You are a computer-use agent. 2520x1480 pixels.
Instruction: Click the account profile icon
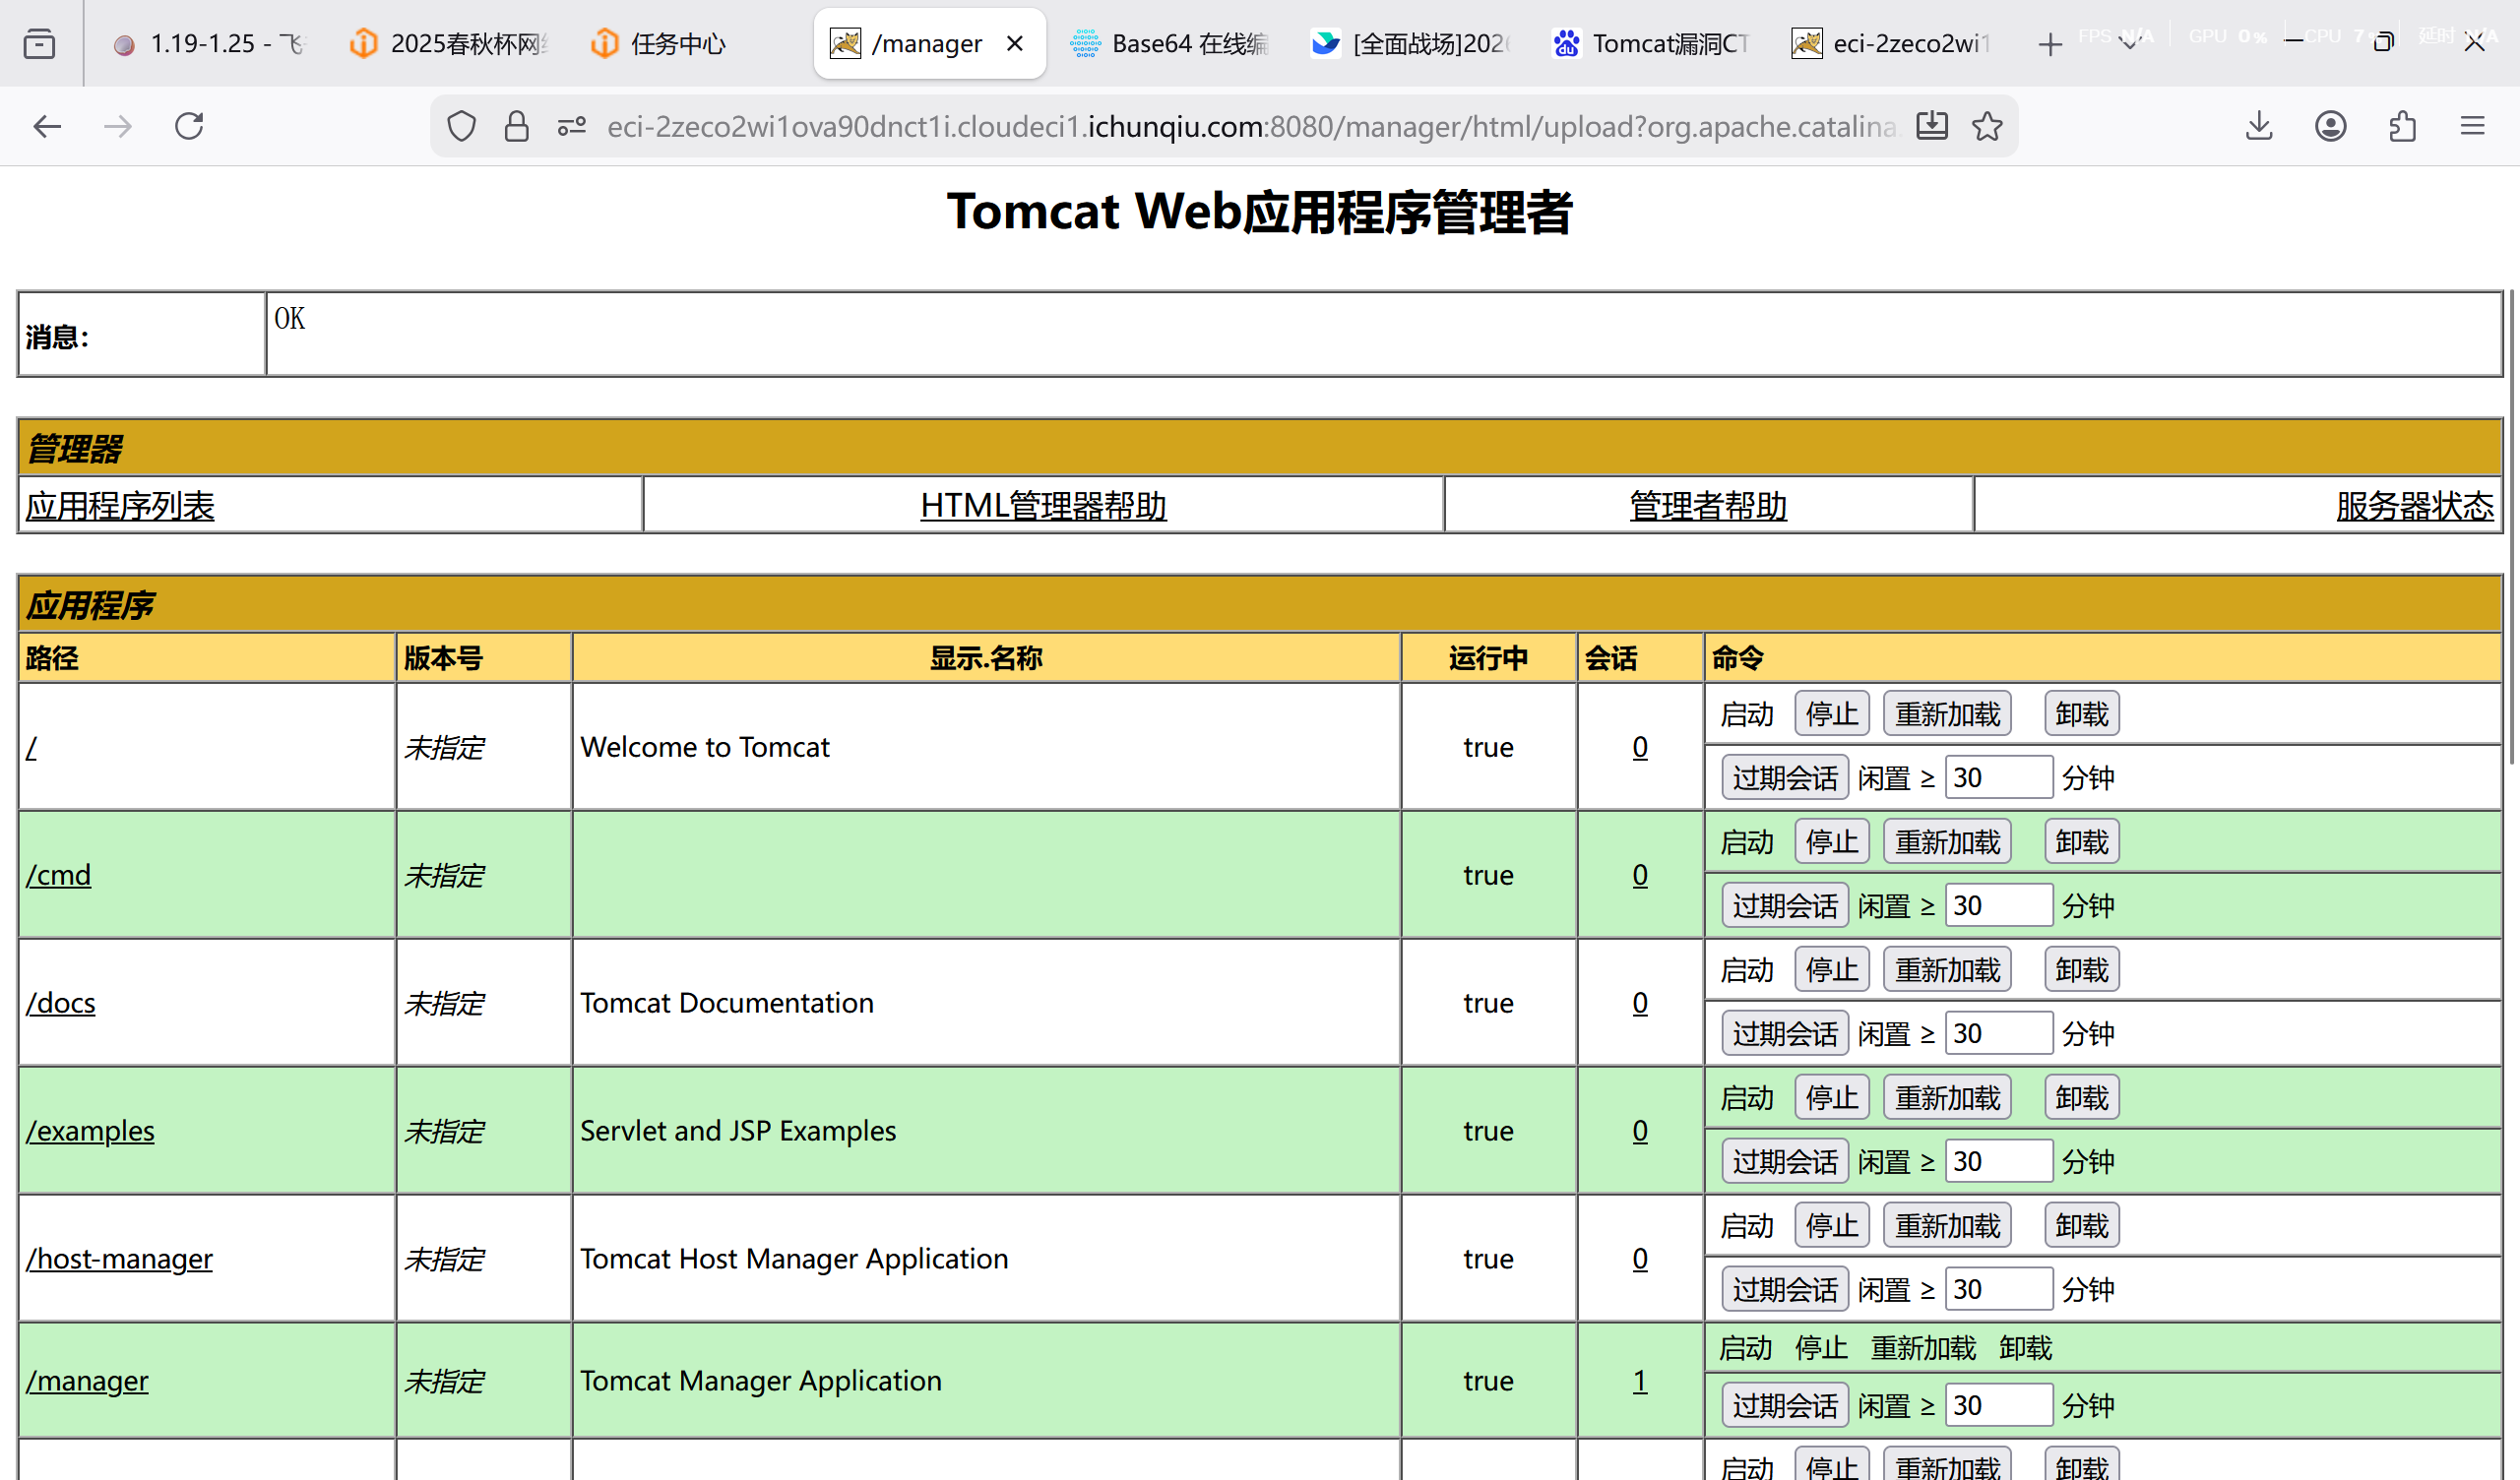click(2330, 126)
